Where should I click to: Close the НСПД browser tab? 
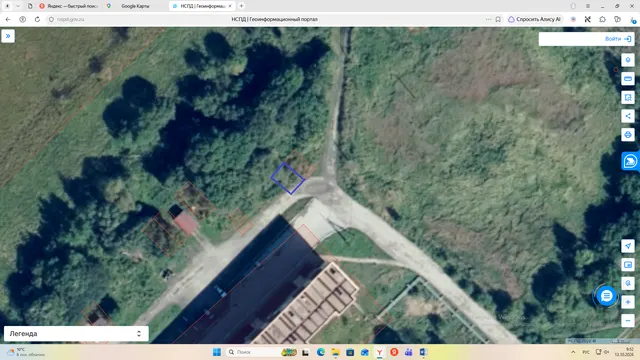(230, 6)
